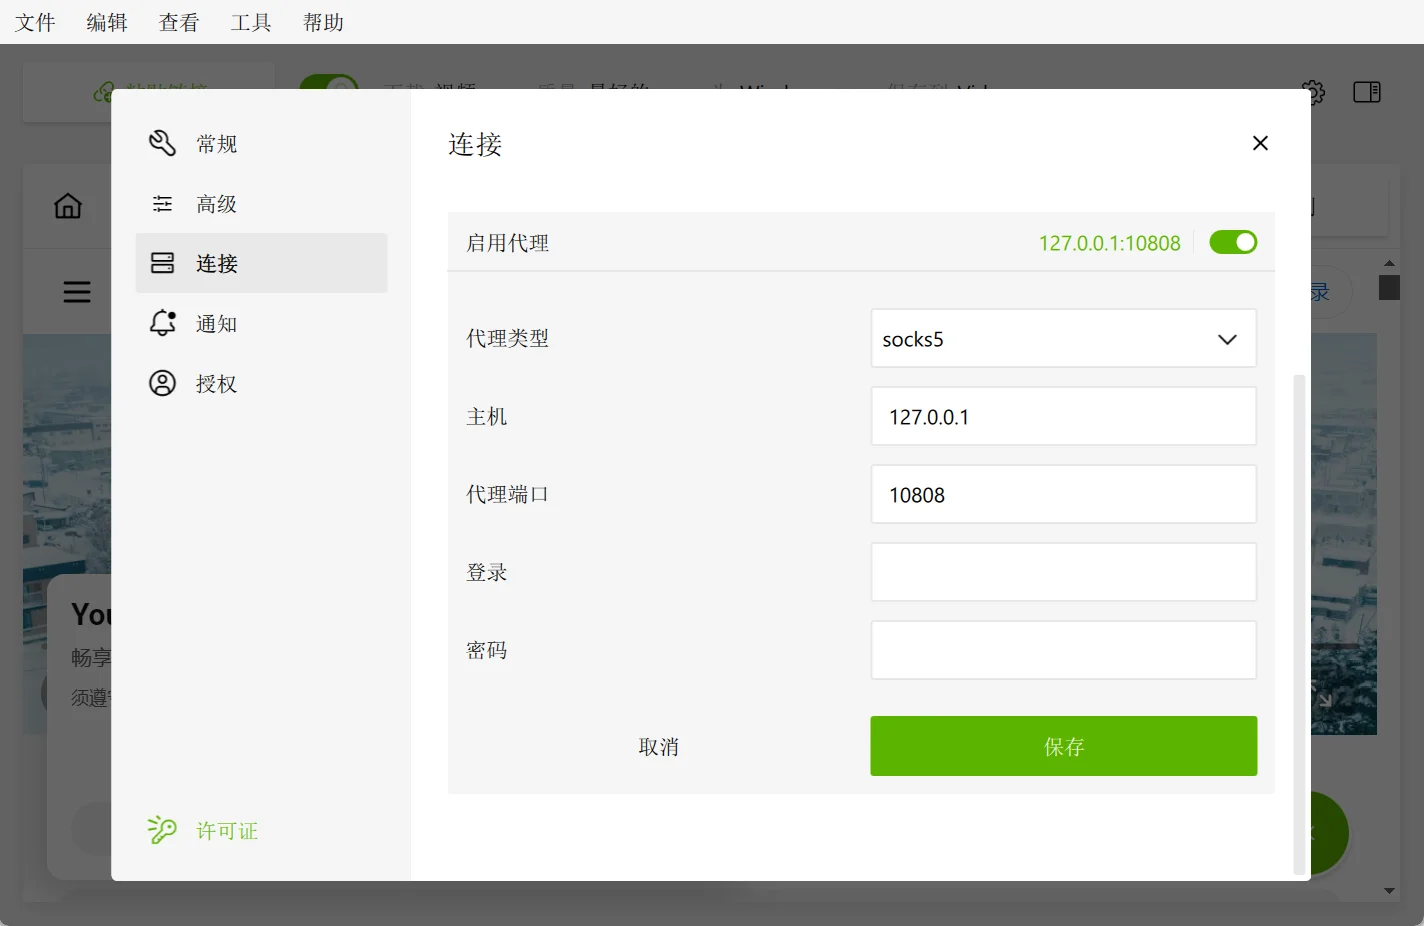Click the sliders icon for 高级 settings
The image size is (1424, 926).
click(x=162, y=204)
